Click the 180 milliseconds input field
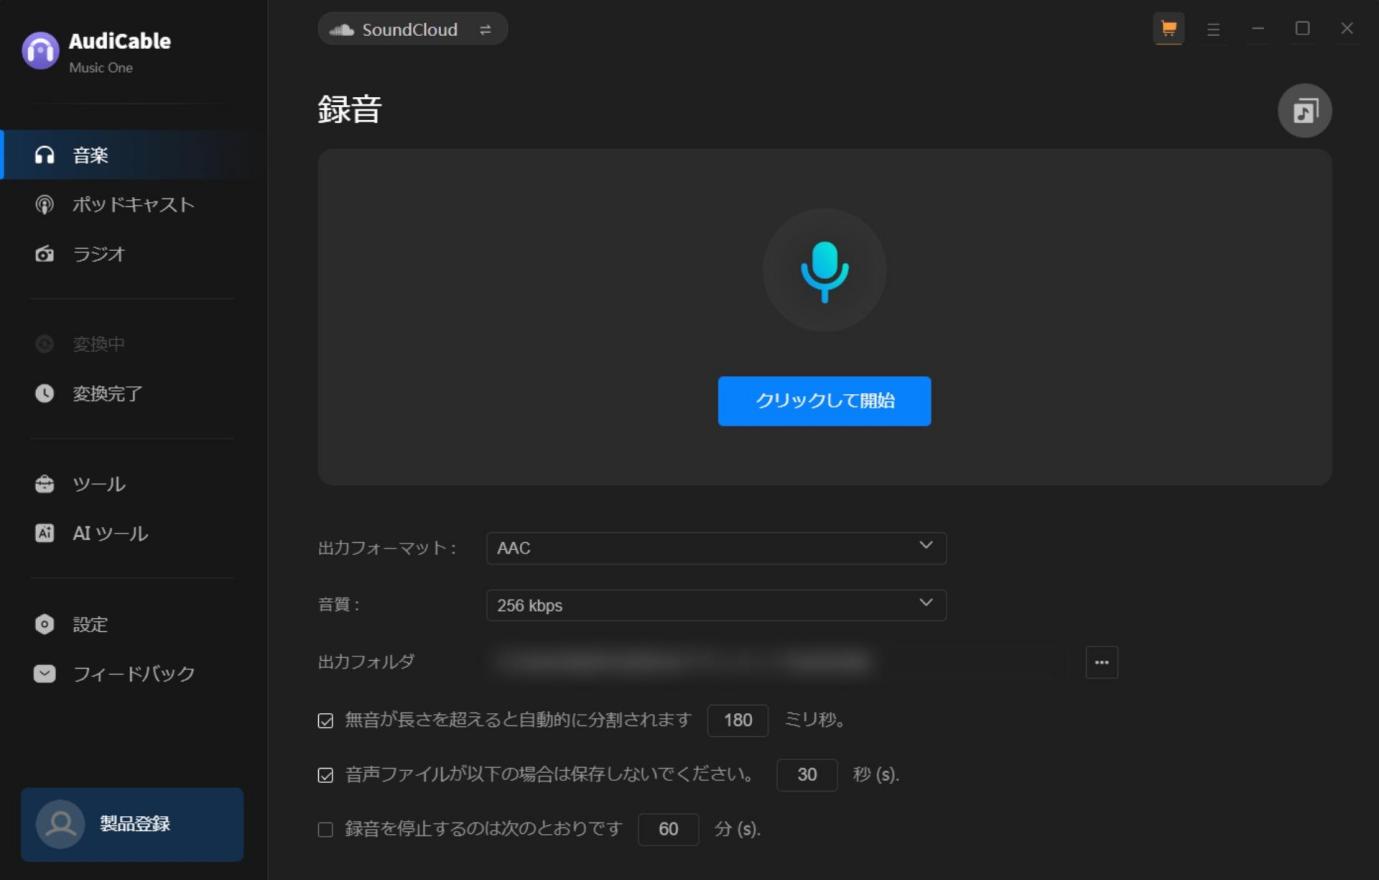Image resolution: width=1379 pixels, height=880 pixels. pos(738,720)
